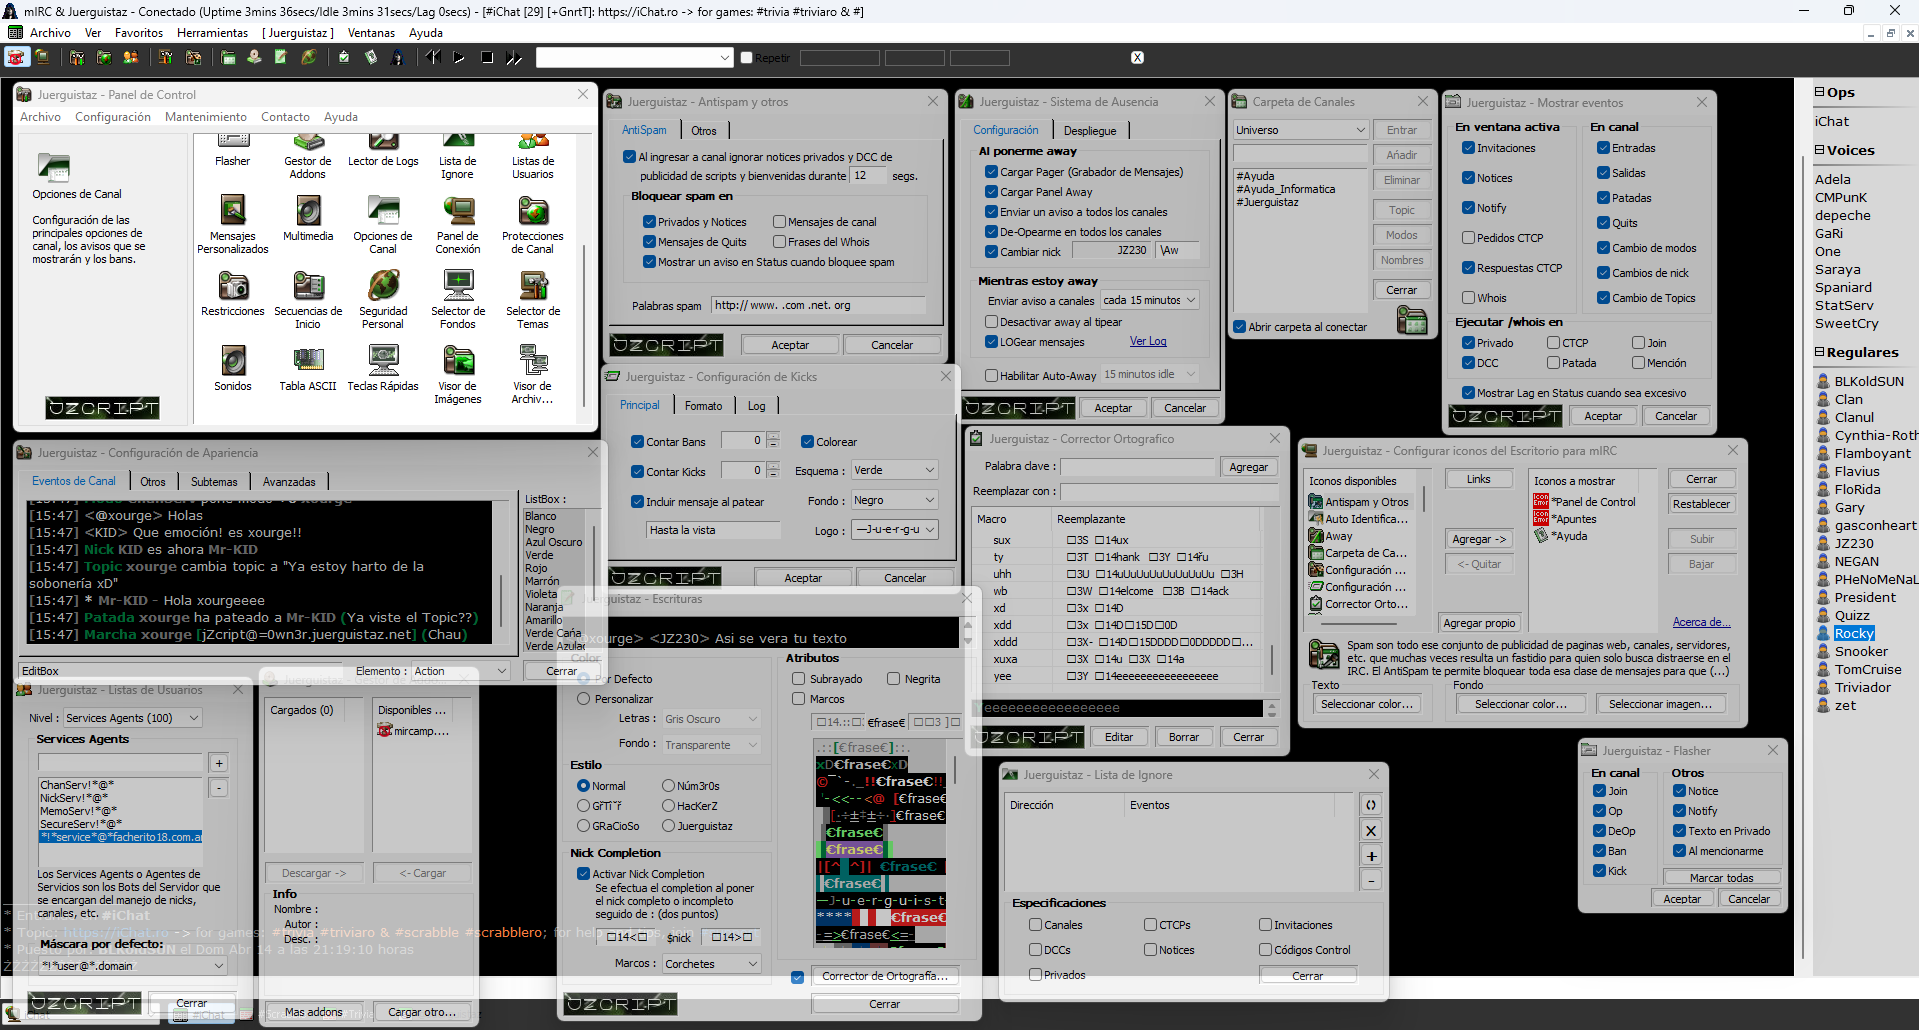Click the X delete icon in Lista de Ignore
1919x1030 pixels.
coord(1371,830)
